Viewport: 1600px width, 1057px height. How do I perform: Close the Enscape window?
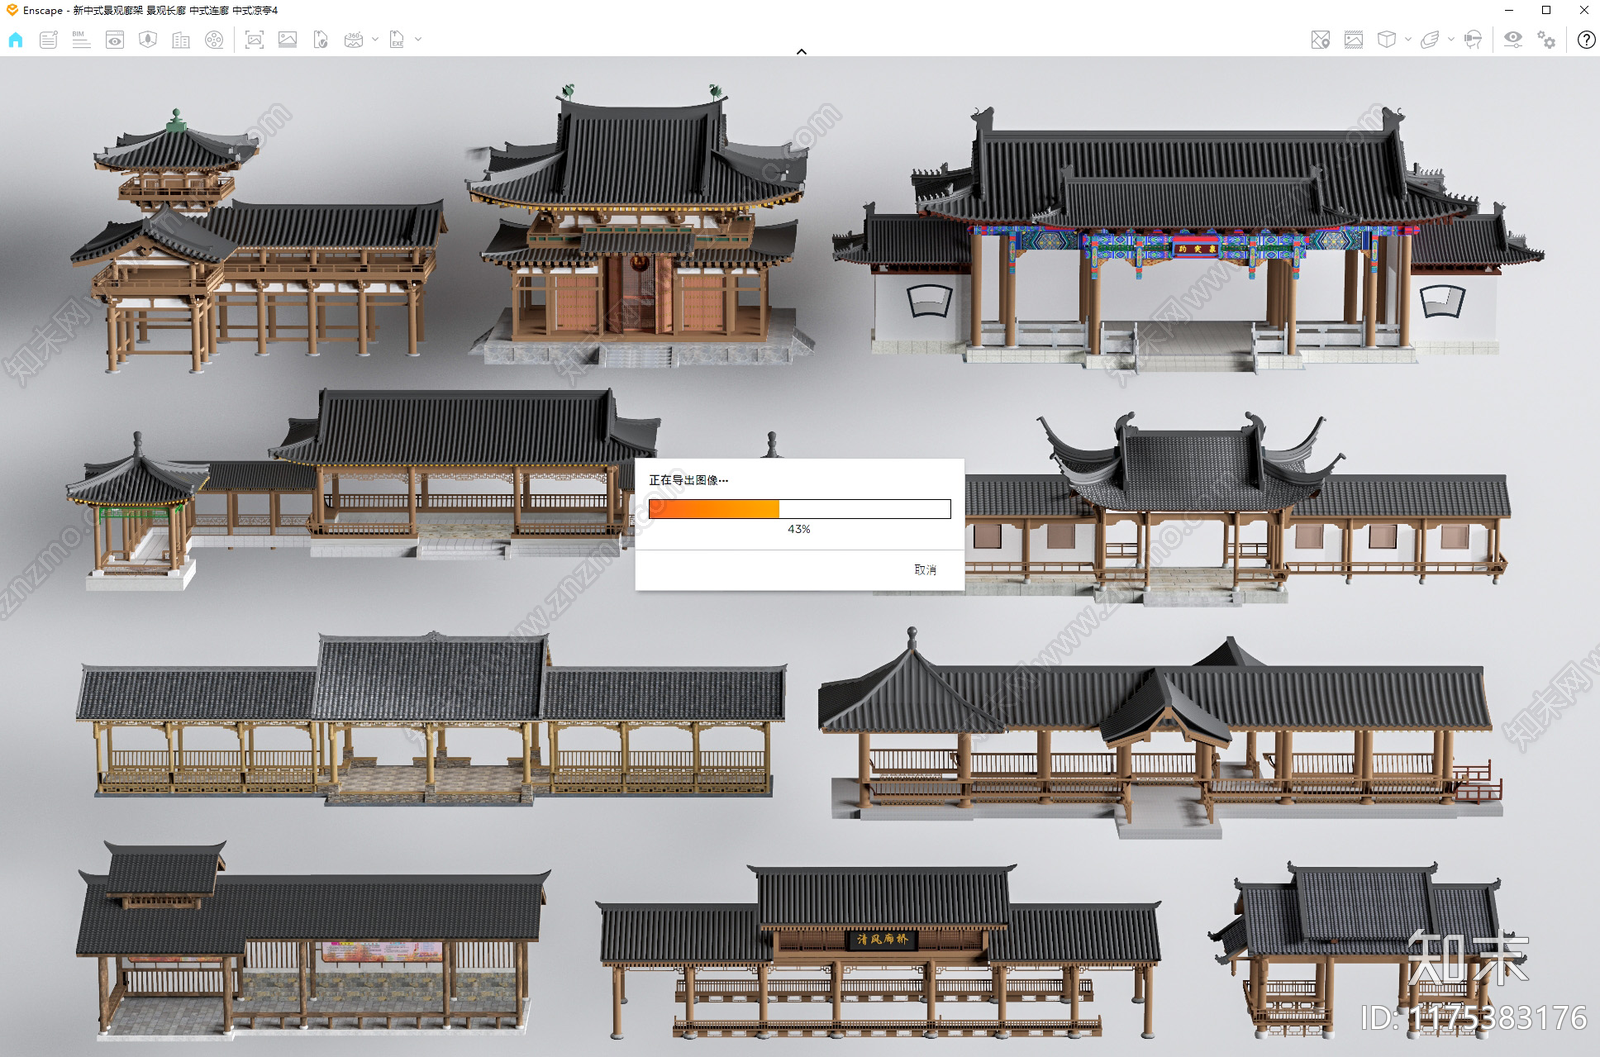(1584, 10)
